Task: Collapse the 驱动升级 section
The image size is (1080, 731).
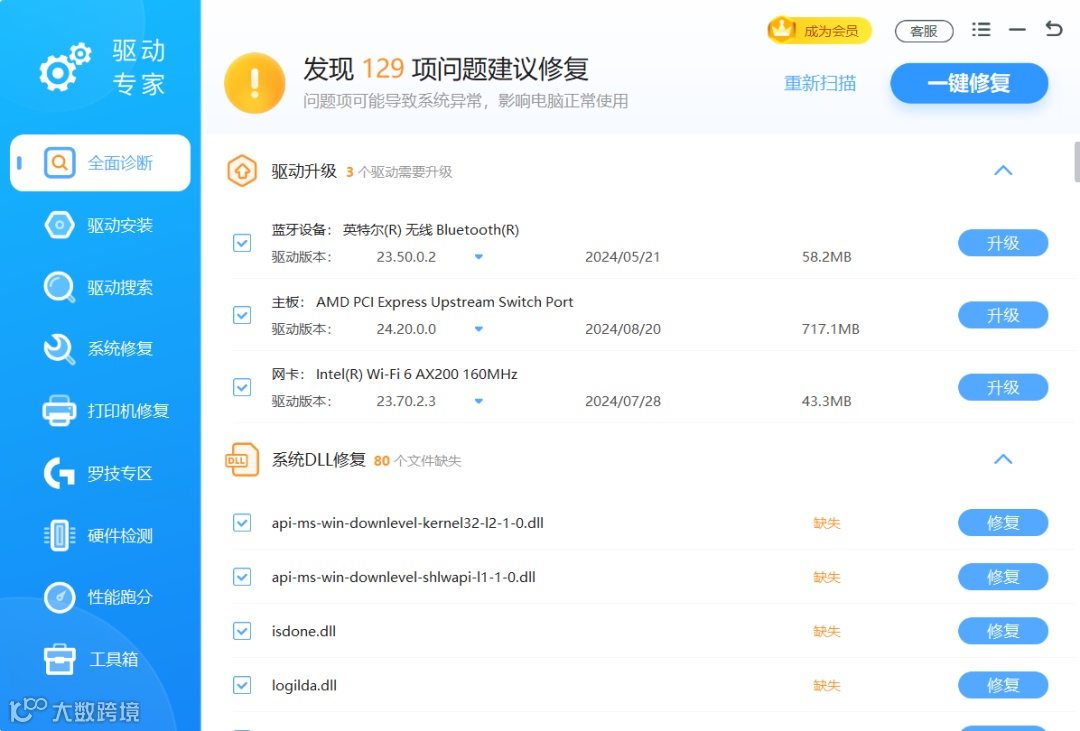Action: (x=1003, y=170)
